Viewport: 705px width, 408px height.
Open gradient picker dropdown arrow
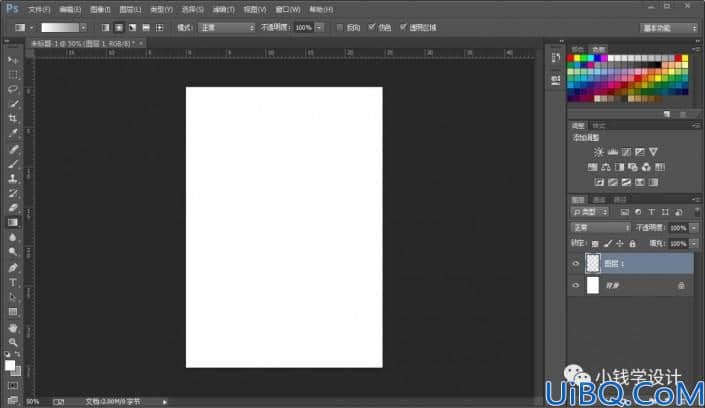pyautogui.click(x=83, y=28)
